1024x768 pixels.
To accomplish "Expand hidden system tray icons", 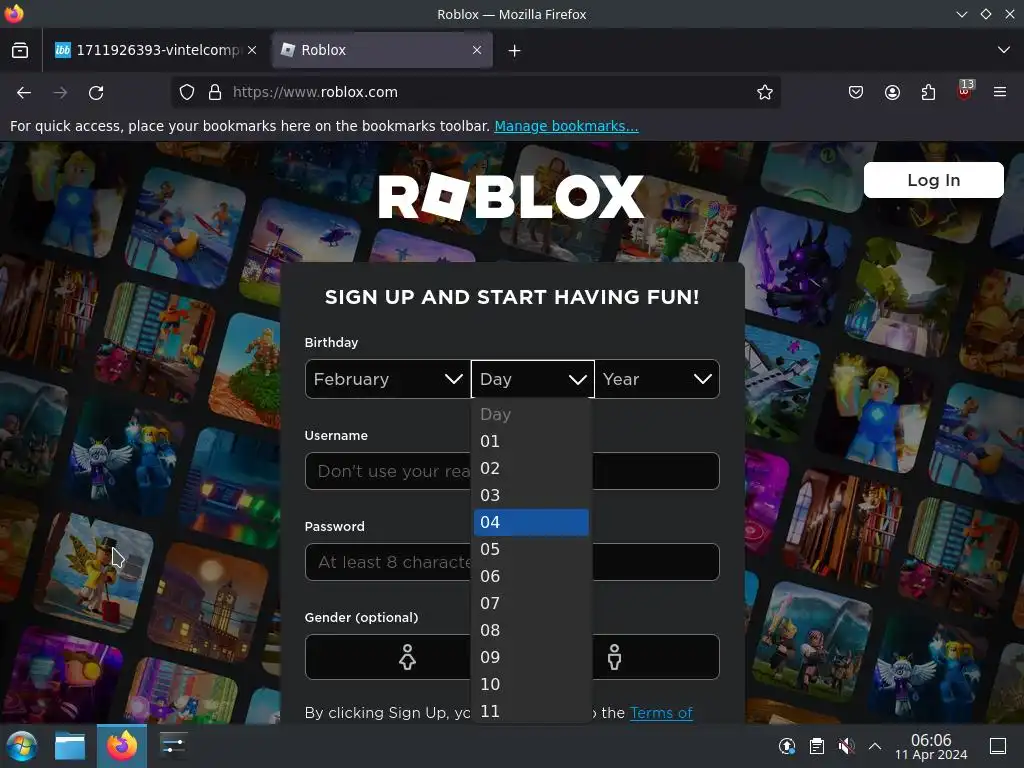I will (875, 746).
